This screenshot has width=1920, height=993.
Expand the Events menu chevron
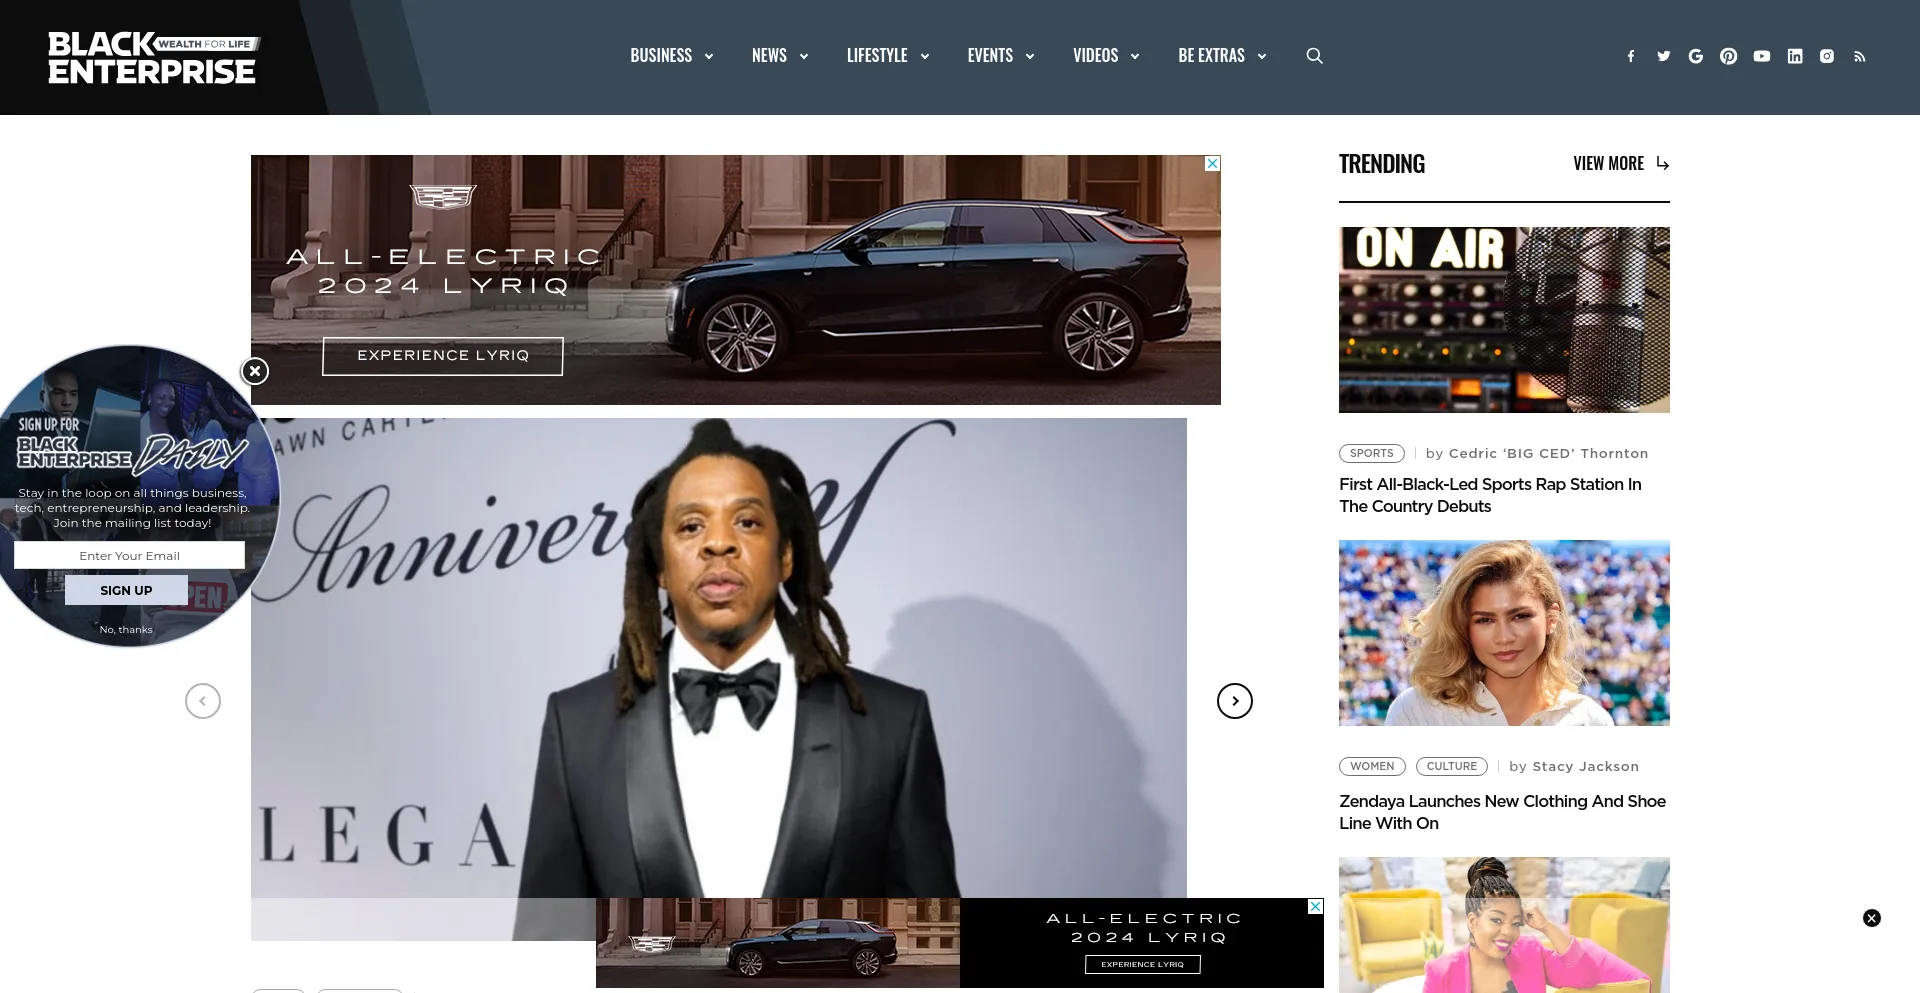pos(1030,57)
